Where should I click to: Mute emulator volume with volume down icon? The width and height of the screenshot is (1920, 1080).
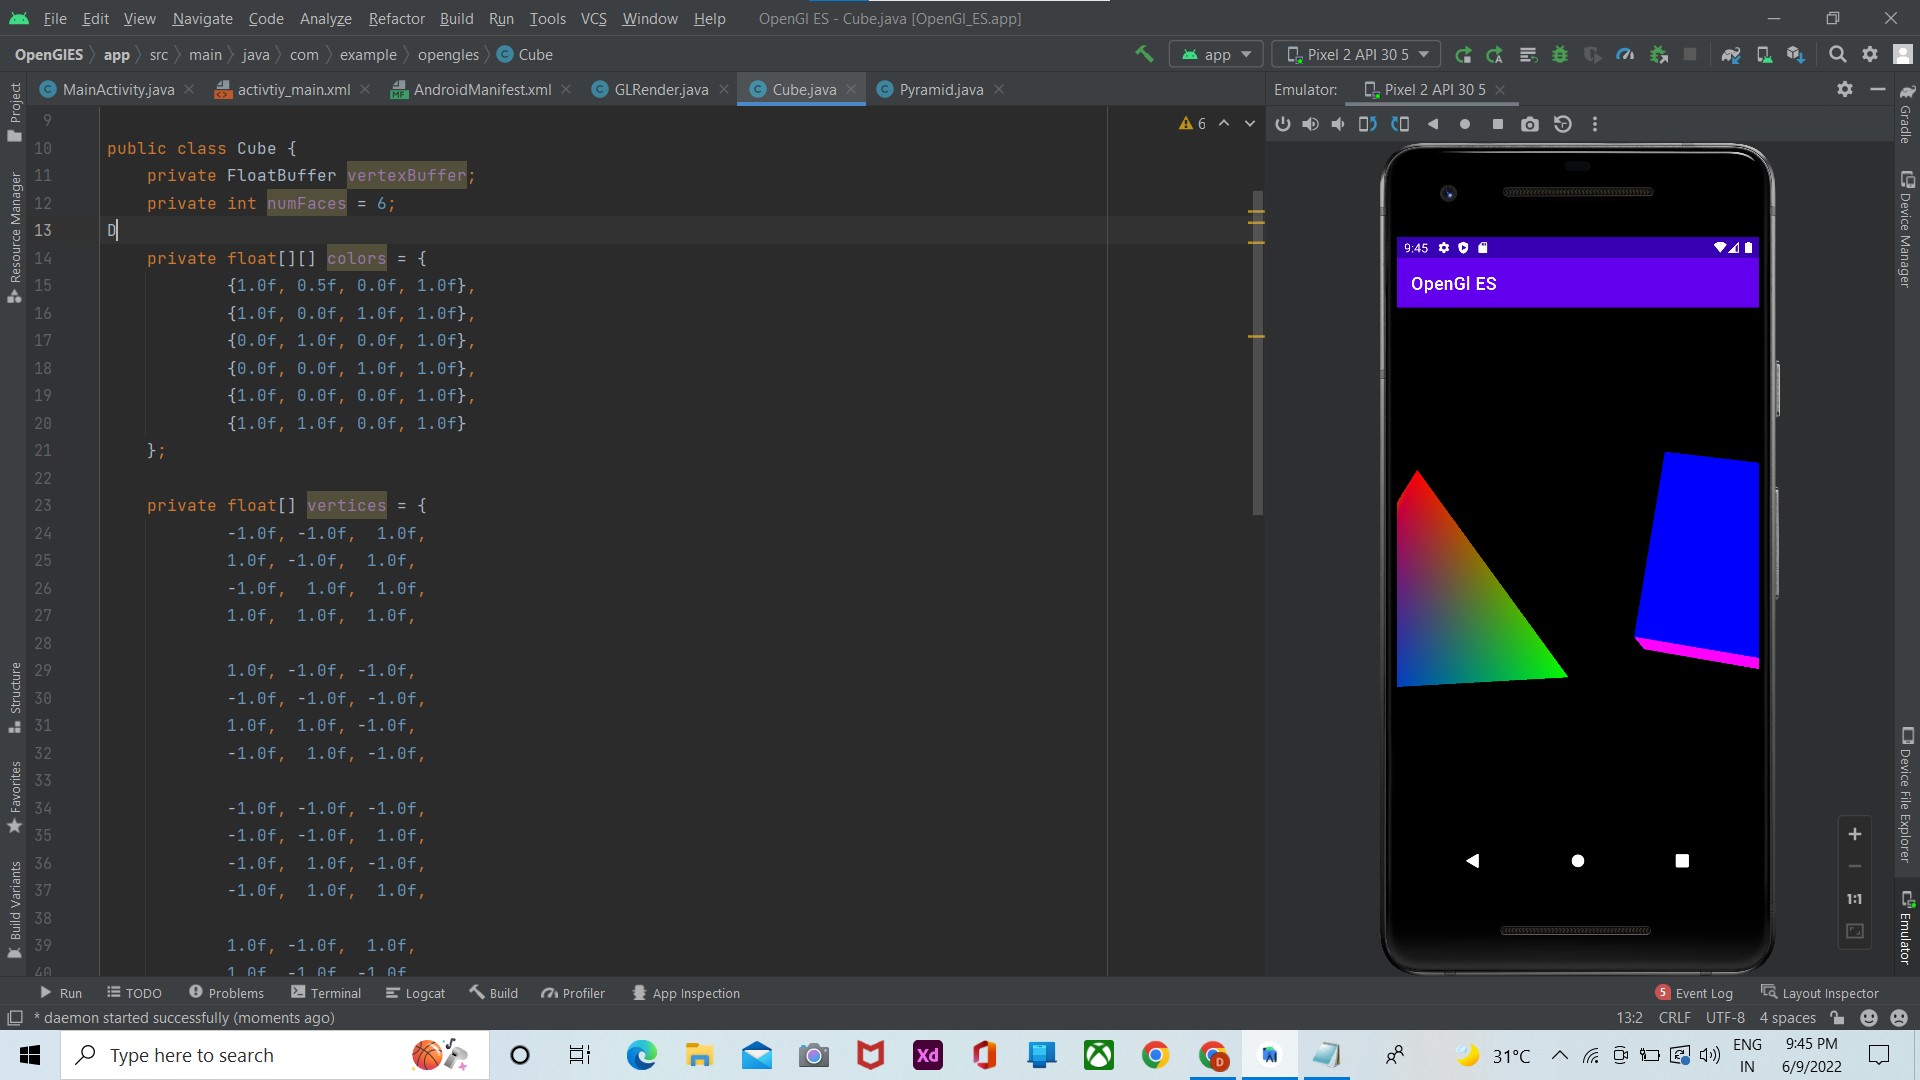tap(1339, 124)
